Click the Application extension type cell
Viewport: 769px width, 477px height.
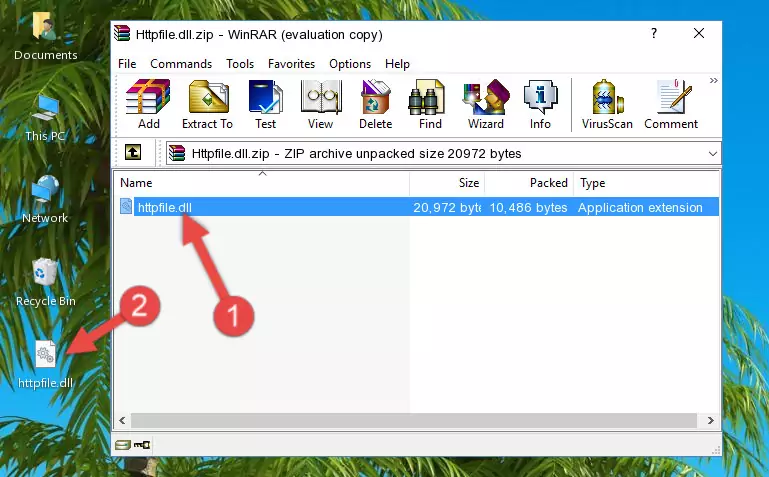tap(640, 207)
